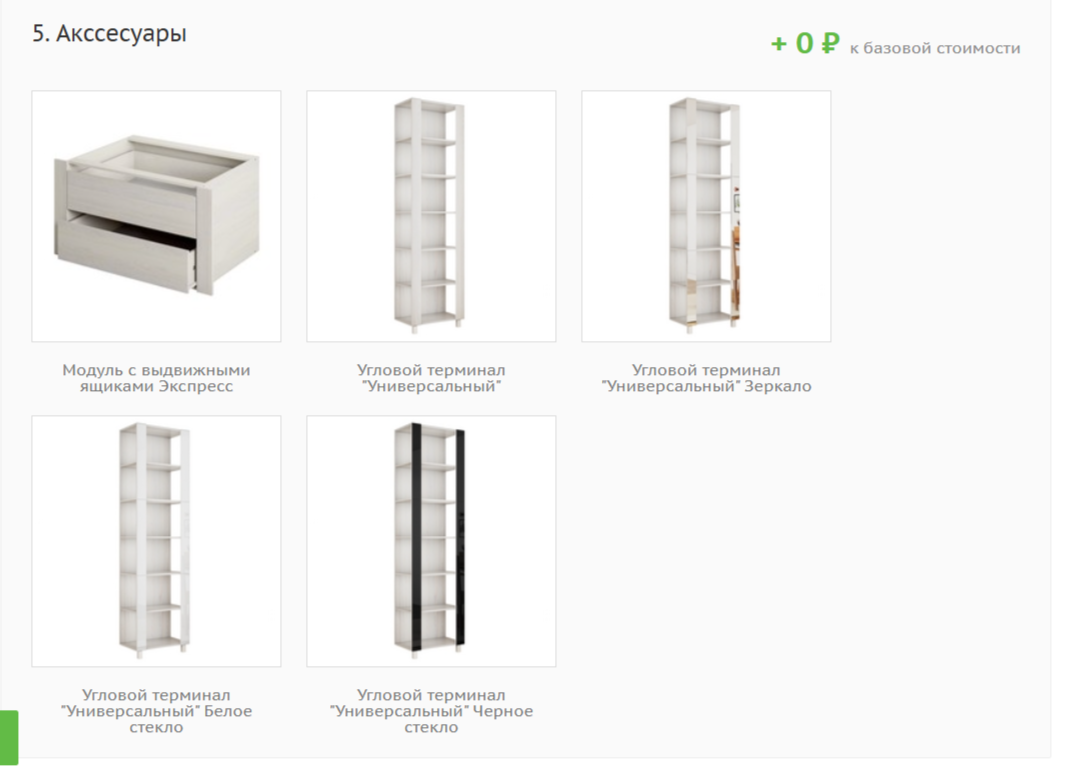Click the green ruble currency symbol
Image resolution: width=1070 pixels, height=771 pixels.
[830, 44]
